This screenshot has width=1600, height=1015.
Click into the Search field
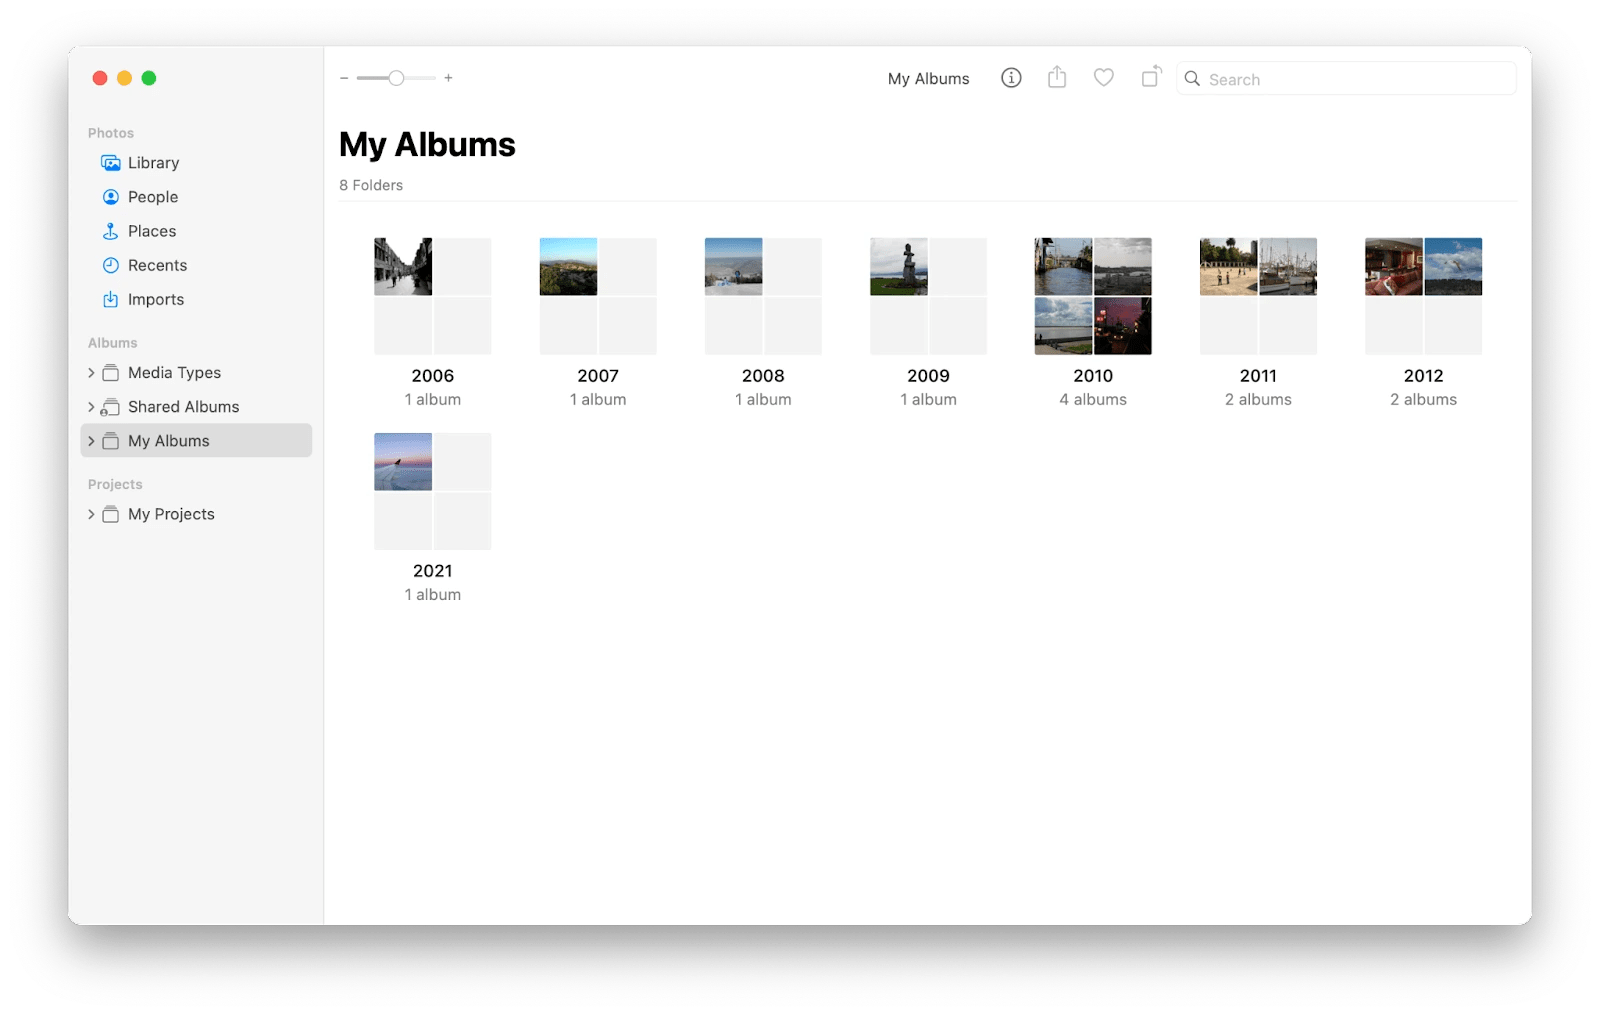[x=1346, y=79]
